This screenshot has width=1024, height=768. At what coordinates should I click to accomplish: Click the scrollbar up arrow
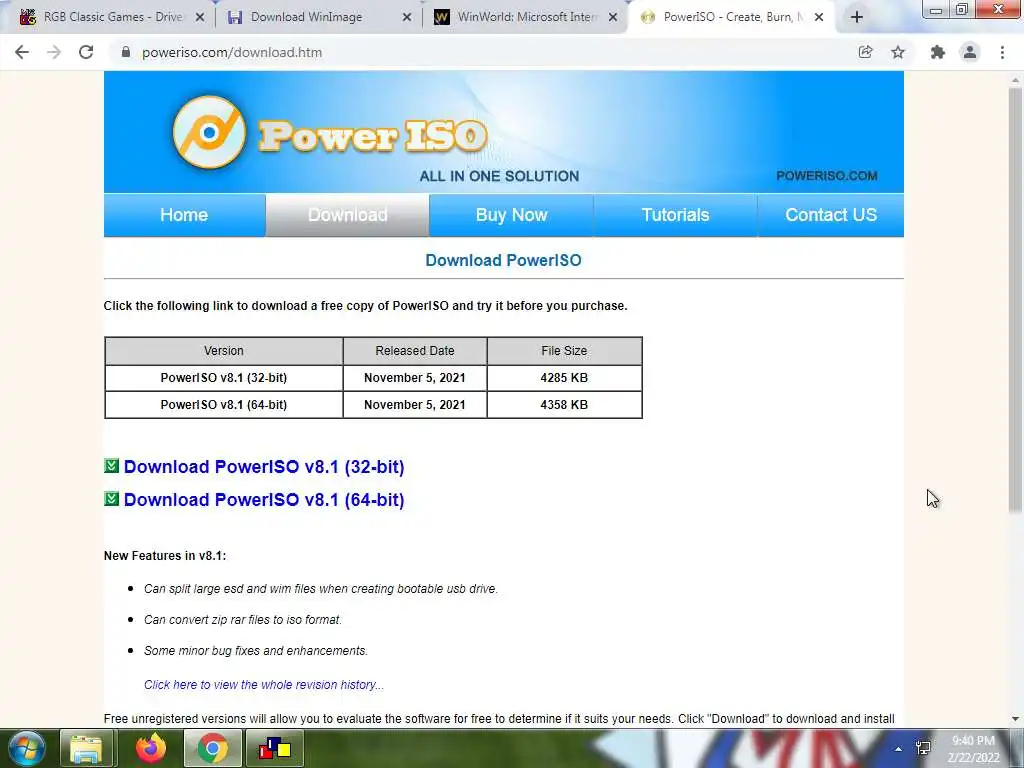[1015, 80]
